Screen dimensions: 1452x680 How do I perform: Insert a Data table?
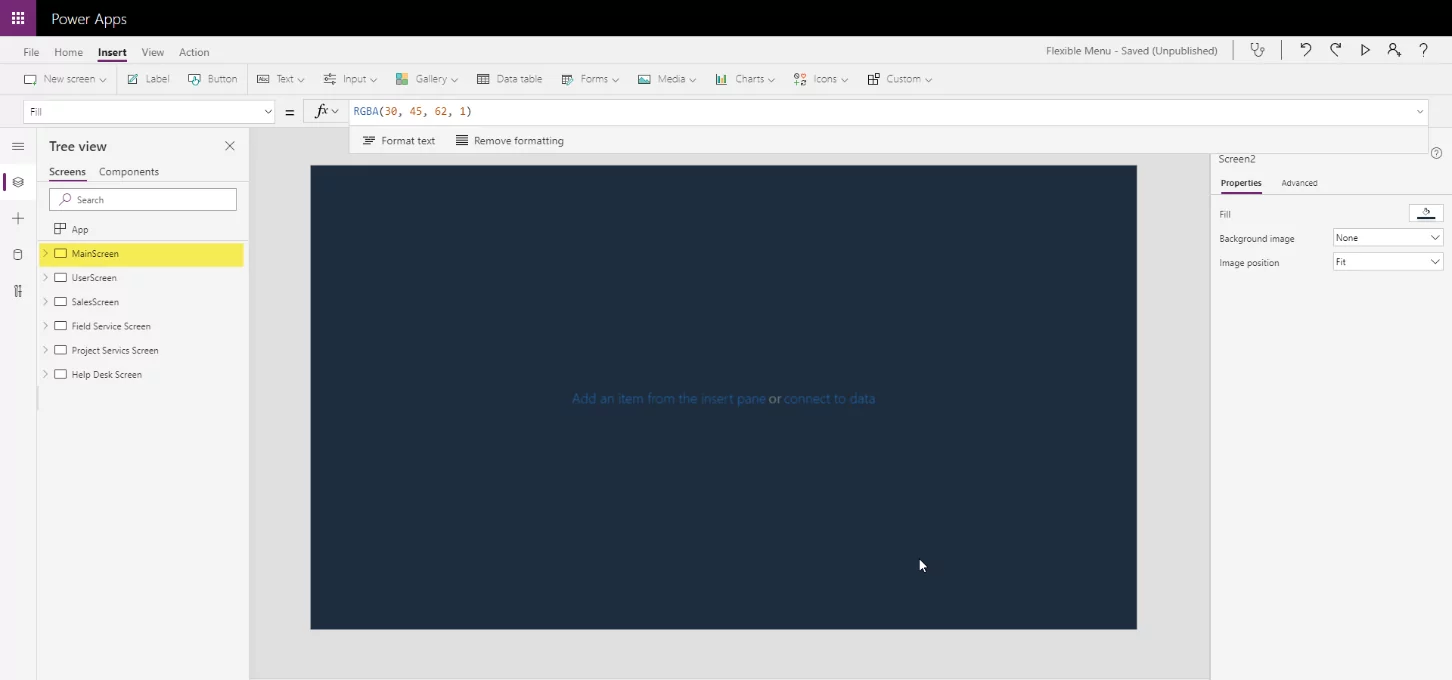[510, 79]
